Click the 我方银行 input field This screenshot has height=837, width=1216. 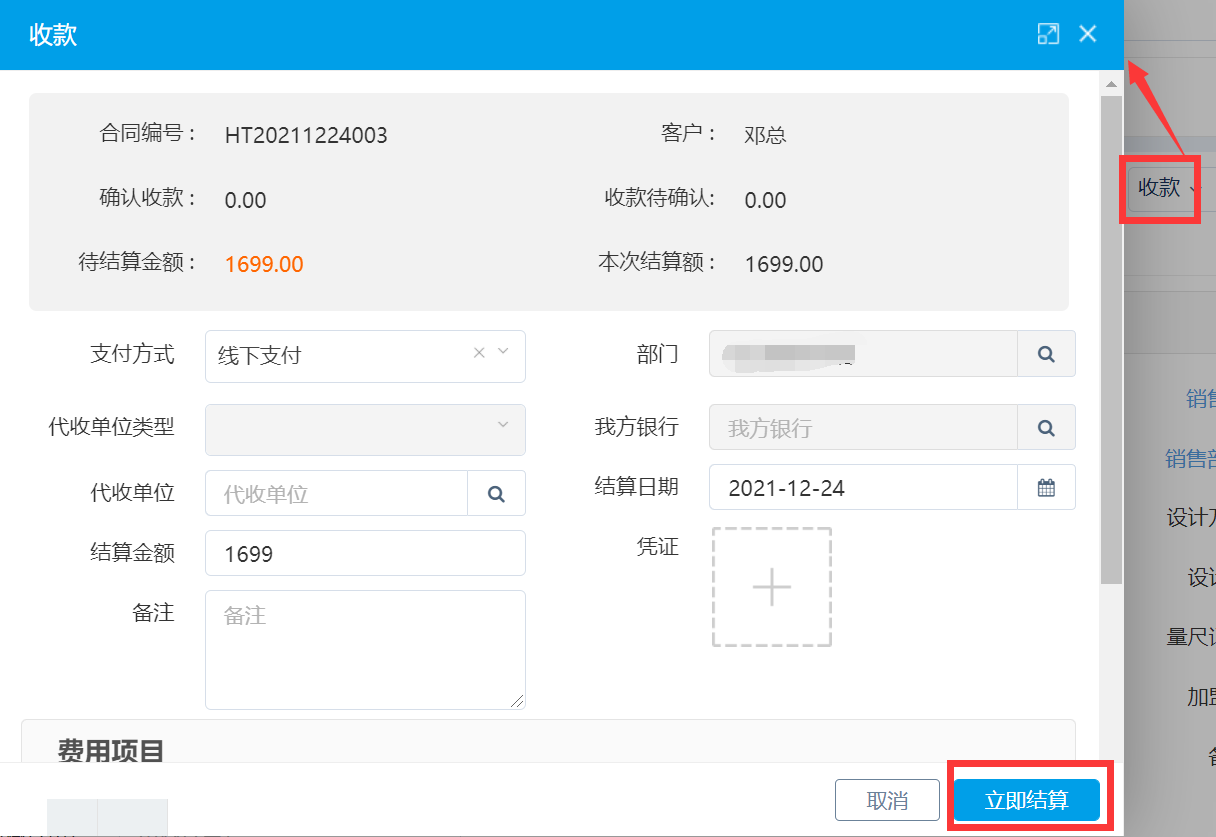pos(863,428)
